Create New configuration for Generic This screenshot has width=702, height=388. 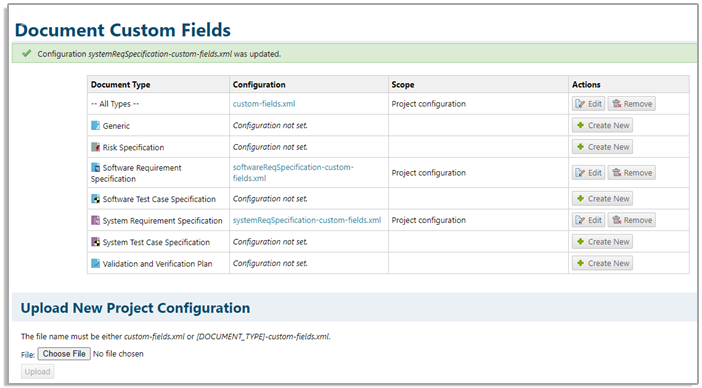[602, 125]
